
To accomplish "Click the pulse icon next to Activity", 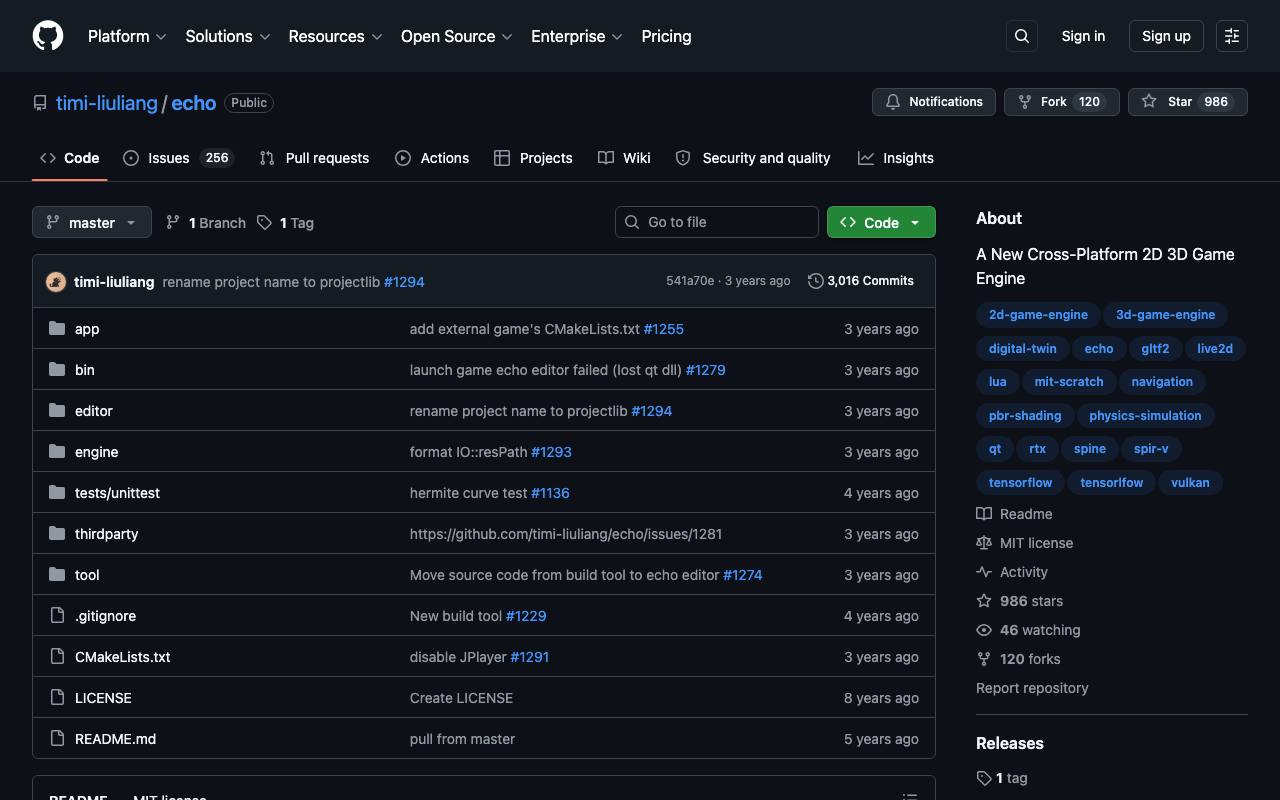I will 984,572.
